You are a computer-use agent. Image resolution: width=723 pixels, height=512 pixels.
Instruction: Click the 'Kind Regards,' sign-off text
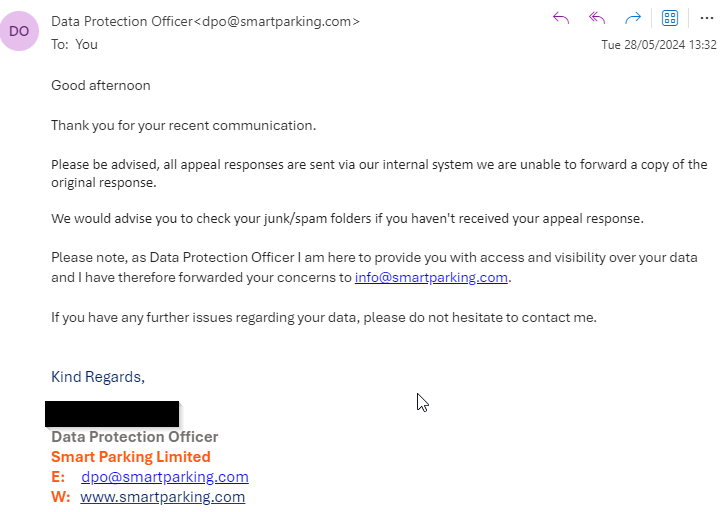[98, 377]
